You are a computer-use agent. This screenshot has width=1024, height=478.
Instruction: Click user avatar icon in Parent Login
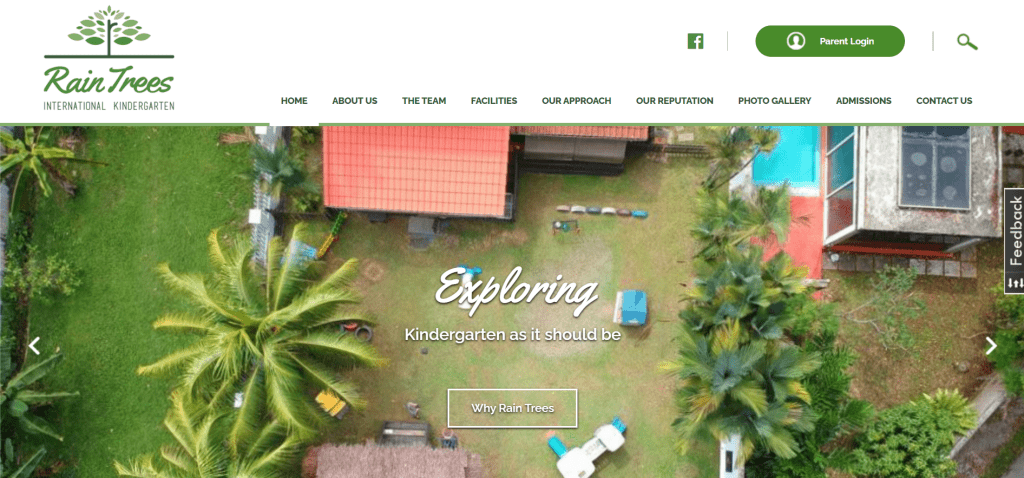[x=795, y=41]
